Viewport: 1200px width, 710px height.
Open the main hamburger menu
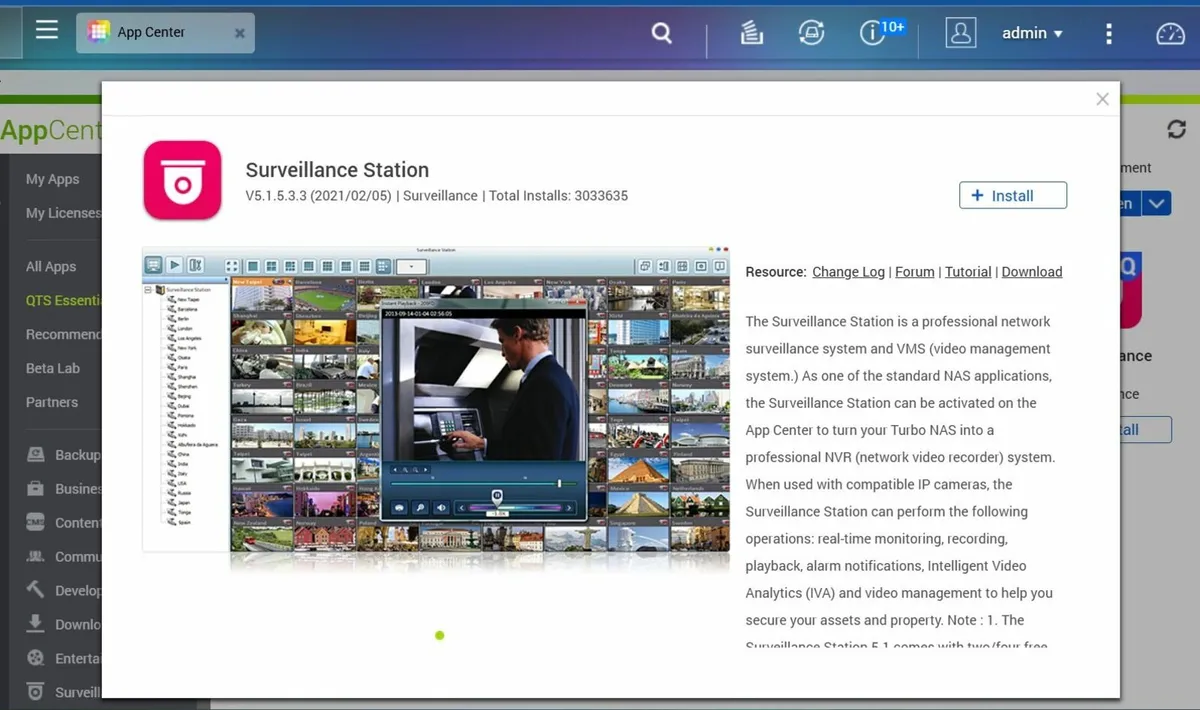pyautogui.click(x=46, y=30)
